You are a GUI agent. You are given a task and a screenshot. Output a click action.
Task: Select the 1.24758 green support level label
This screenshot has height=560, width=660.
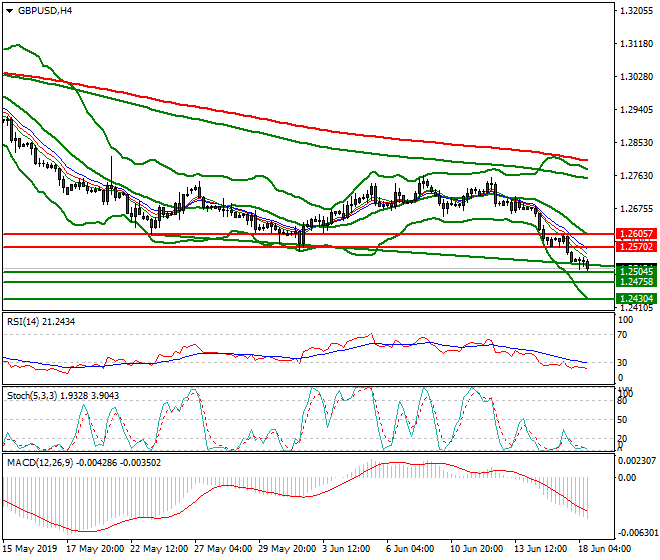point(636,282)
